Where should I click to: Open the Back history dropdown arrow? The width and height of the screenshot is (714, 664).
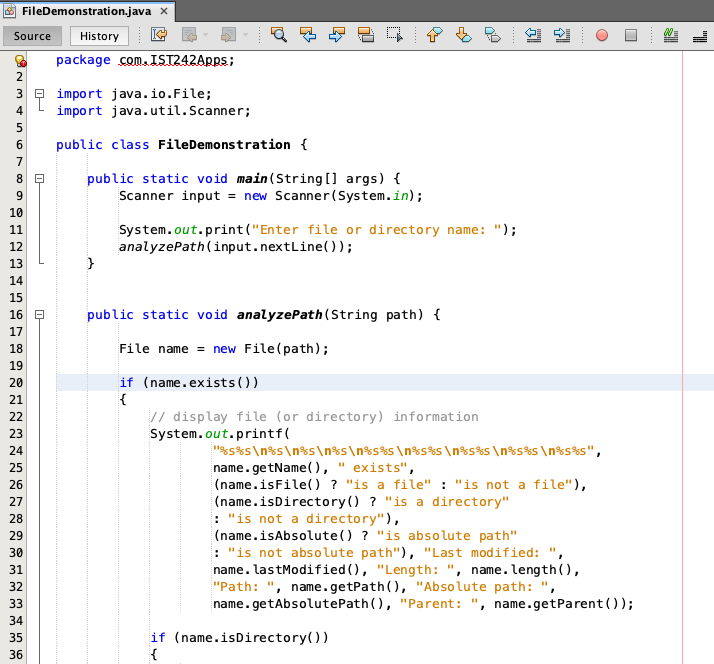coord(205,35)
